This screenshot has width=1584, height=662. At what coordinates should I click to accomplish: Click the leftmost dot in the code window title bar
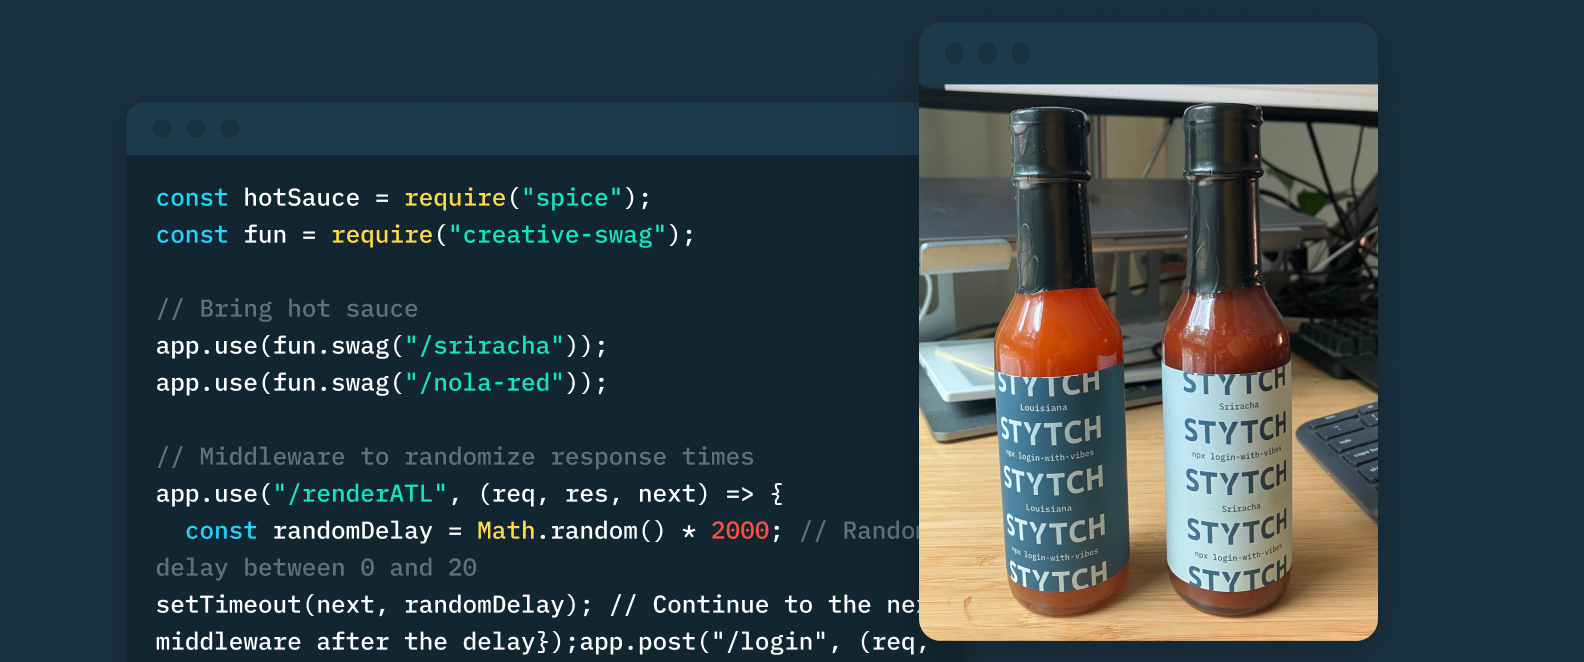(x=163, y=128)
